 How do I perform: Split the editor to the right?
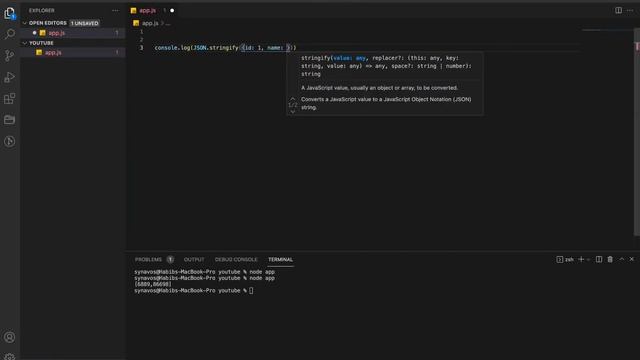pos(618,10)
